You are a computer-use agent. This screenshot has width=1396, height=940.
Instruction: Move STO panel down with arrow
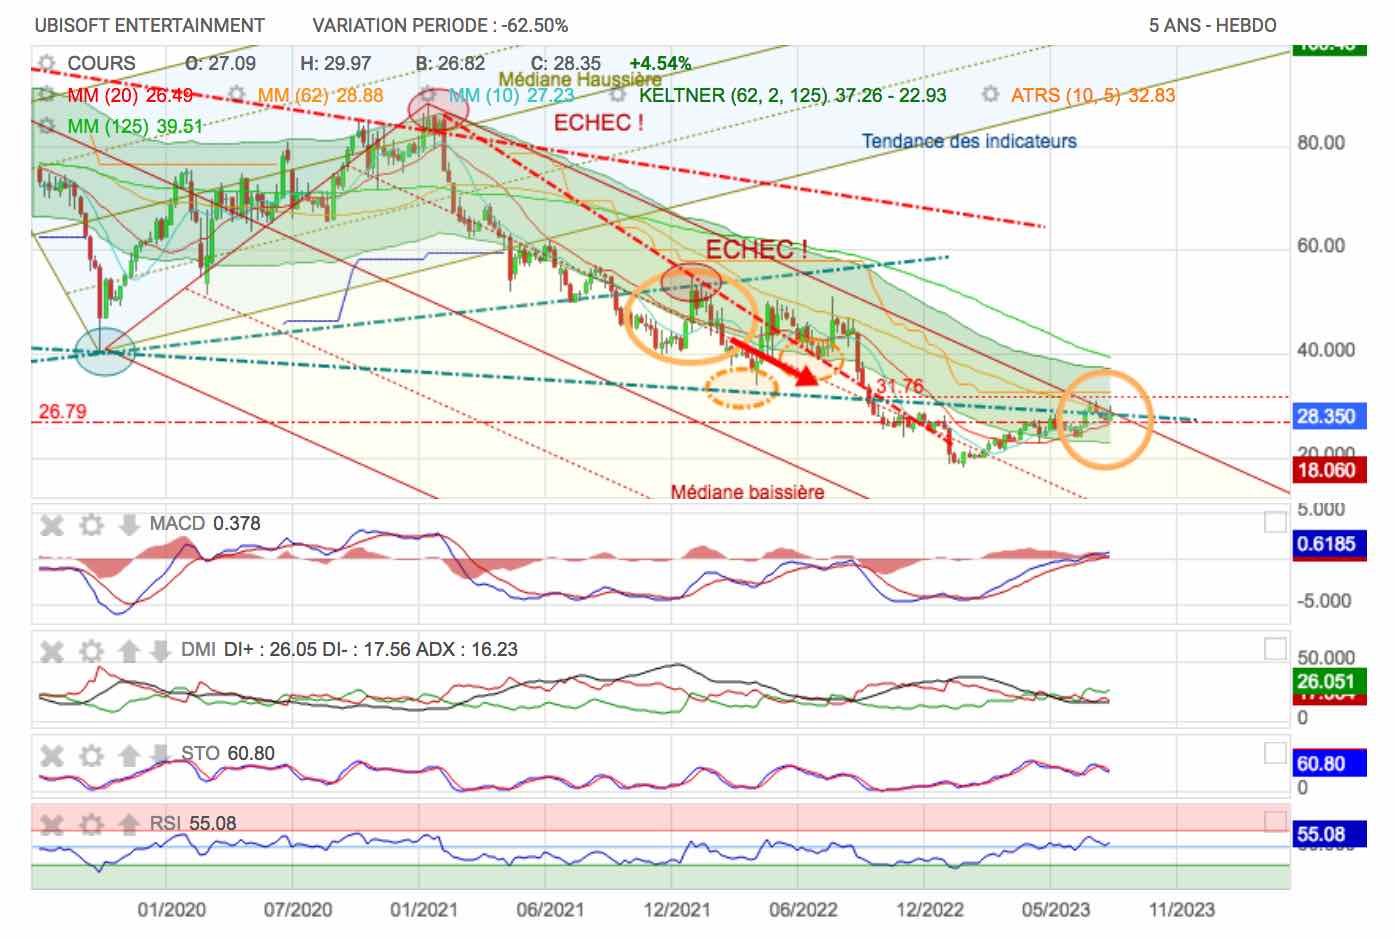click(160, 755)
